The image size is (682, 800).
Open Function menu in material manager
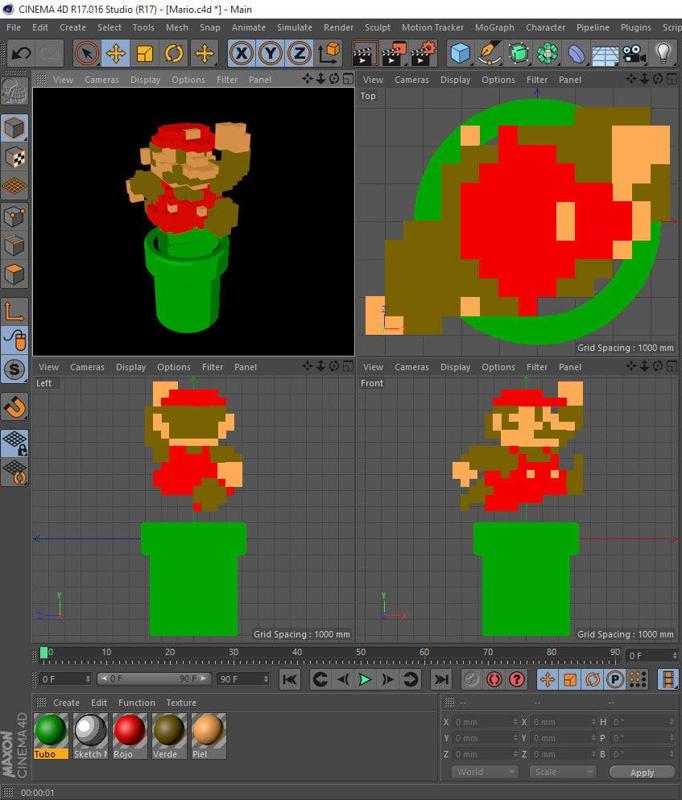[136, 703]
